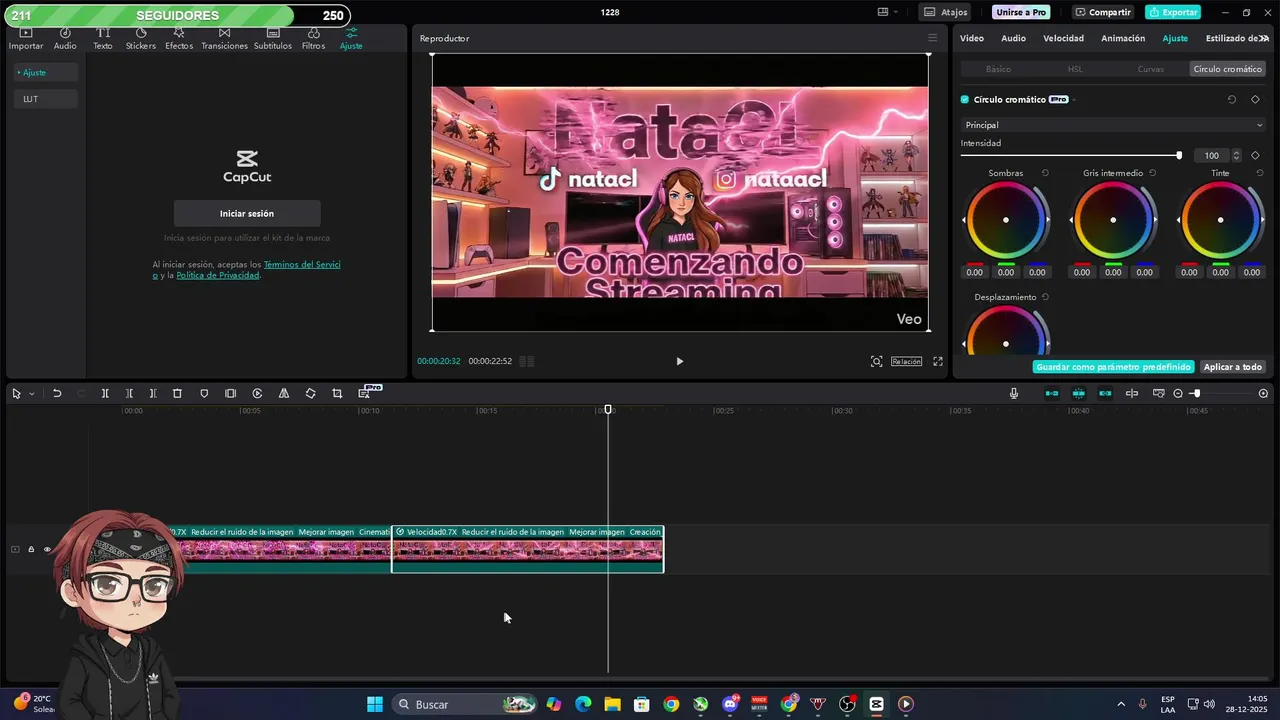Toggle auto snapping in timeline toolbar
This screenshot has height=720, width=1280.
pyautogui.click(x=1078, y=393)
